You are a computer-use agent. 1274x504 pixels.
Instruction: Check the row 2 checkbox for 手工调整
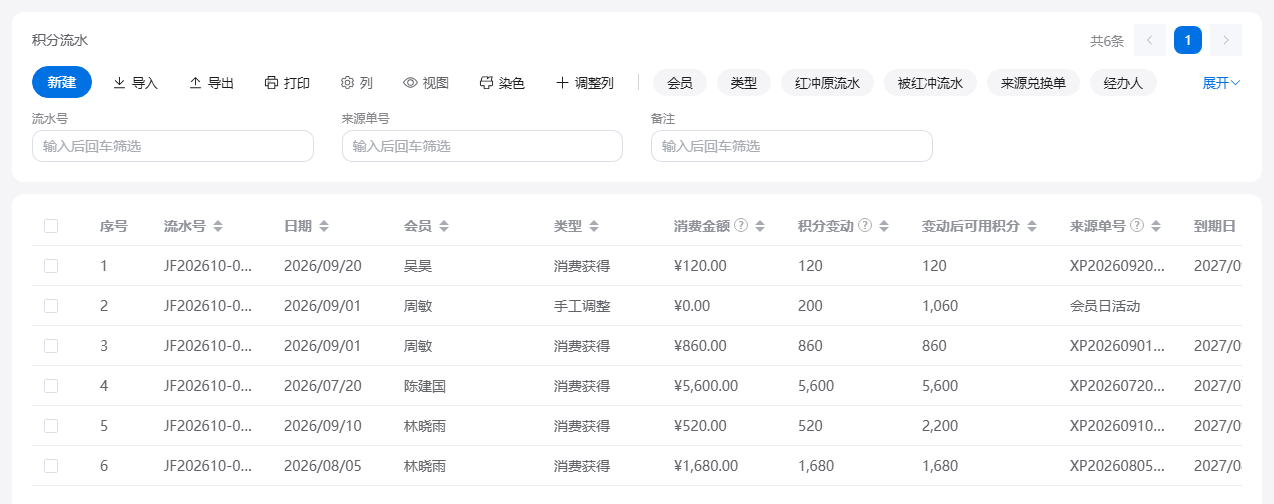[x=51, y=306]
